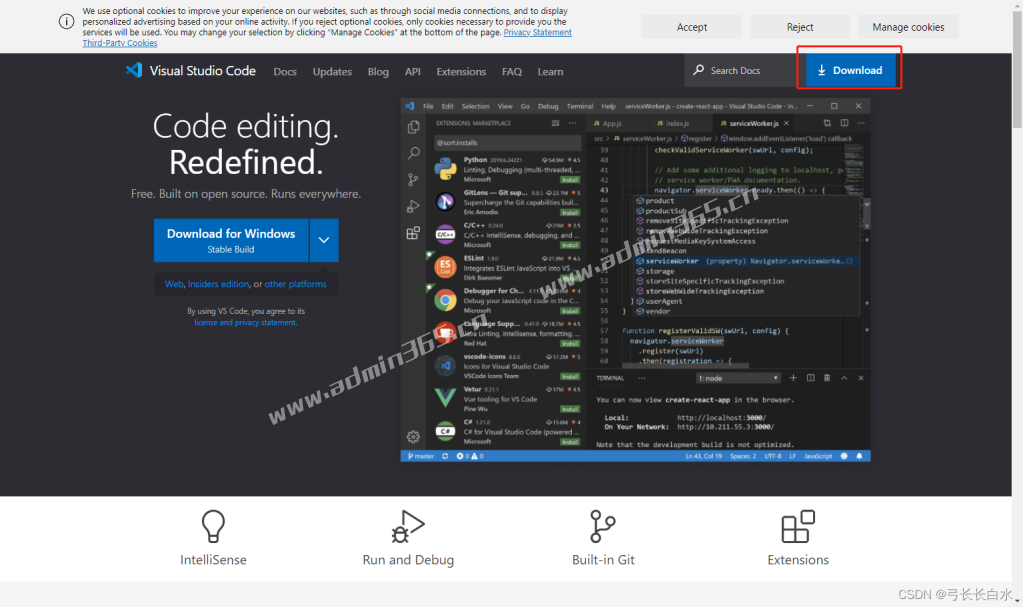Click the Built-in Git label
The height and width of the screenshot is (607, 1023).
pyautogui.click(x=603, y=560)
